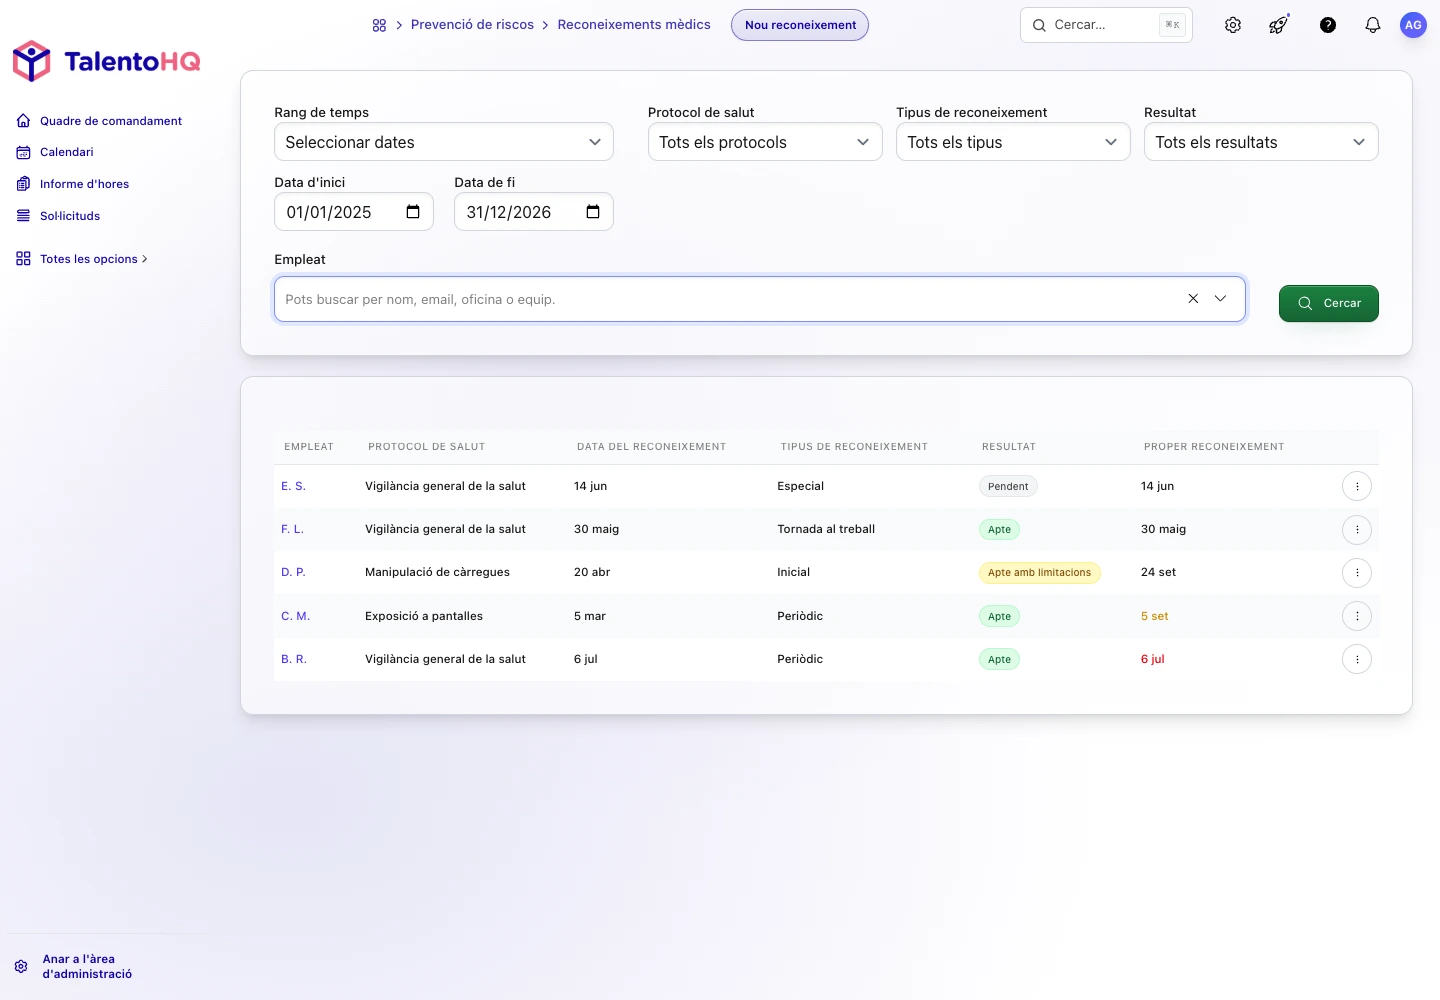Click the RESULTAT column header
Viewport: 1440px width, 1000px height.
point(1009,447)
